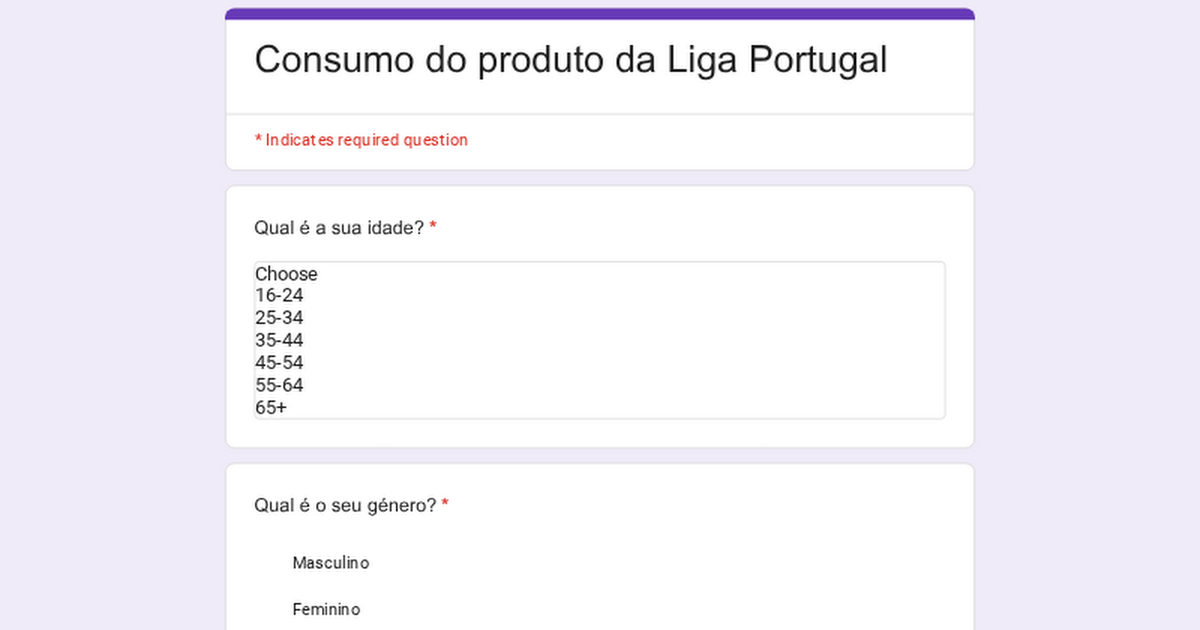Select the 16-24 age option
The image size is (1200, 630).
tap(279, 296)
